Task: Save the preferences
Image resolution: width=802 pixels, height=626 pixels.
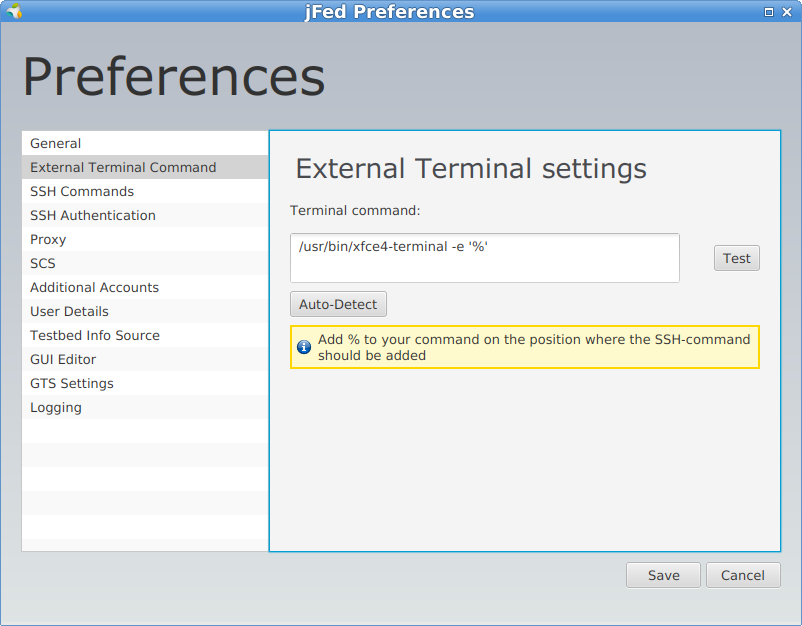Action: click(663, 575)
